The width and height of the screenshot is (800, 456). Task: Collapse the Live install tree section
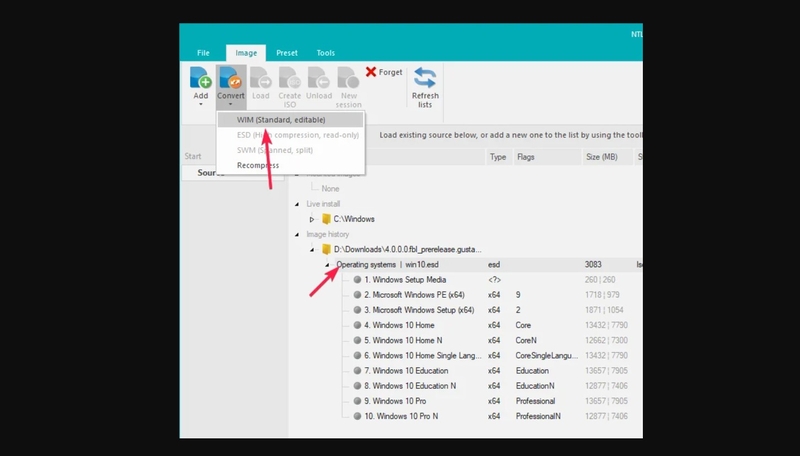tap(297, 204)
